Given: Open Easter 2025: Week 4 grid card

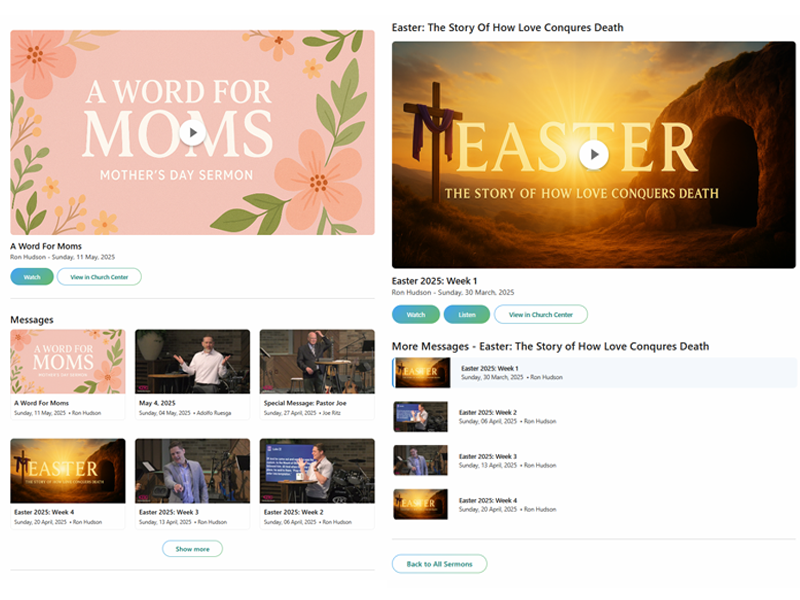Looking at the screenshot, I should point(68,484).
